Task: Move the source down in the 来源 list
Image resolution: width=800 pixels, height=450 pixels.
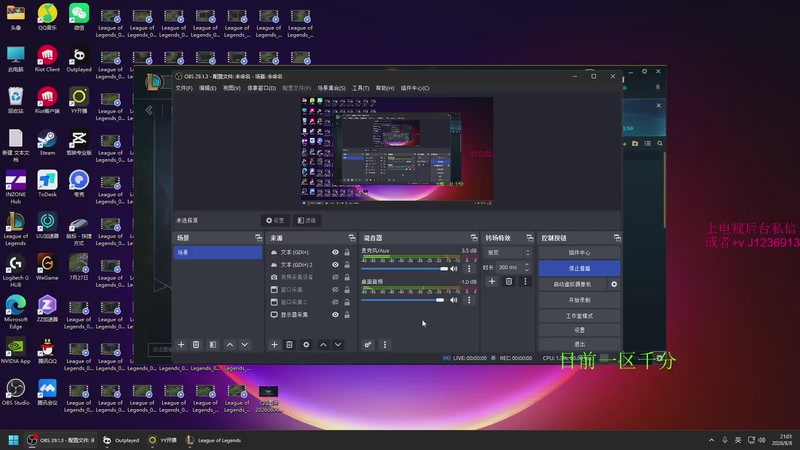Action: point(338,345)
